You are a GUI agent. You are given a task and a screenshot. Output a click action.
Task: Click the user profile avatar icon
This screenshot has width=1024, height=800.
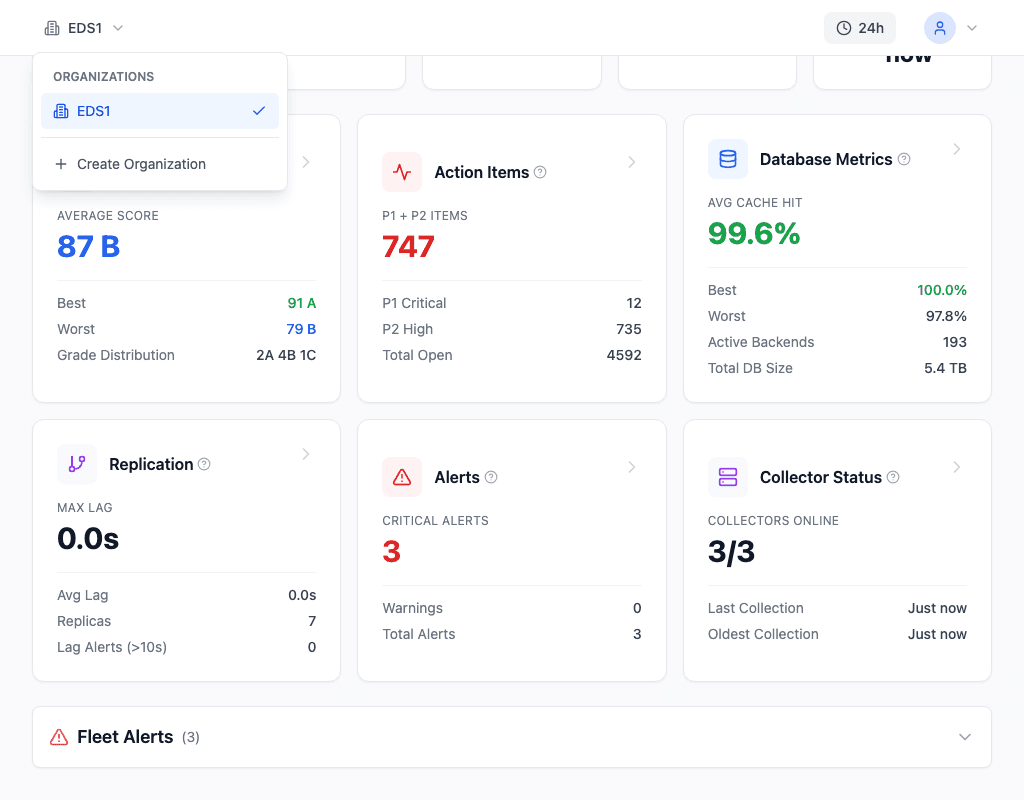point(939,28)
